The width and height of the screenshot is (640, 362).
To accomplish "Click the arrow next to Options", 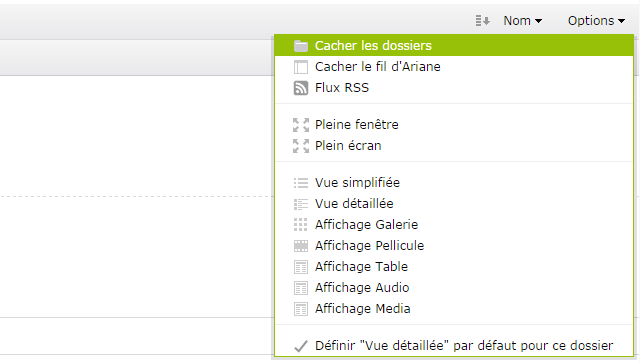I will click(x=621, y=21).
